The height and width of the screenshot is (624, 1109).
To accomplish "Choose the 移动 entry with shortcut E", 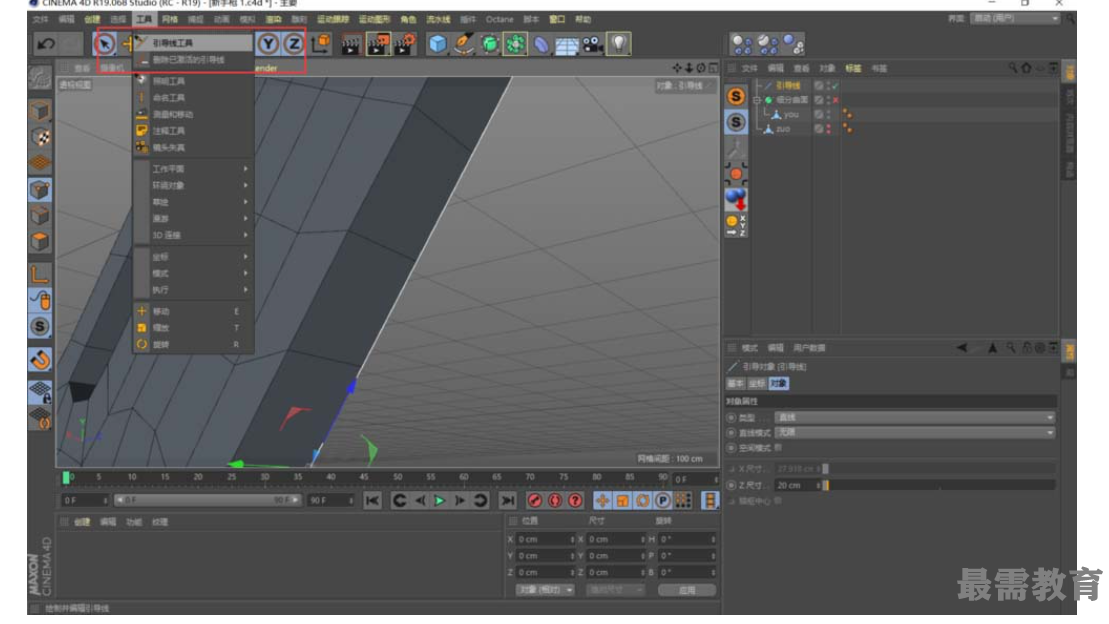I will coord(193,311).
